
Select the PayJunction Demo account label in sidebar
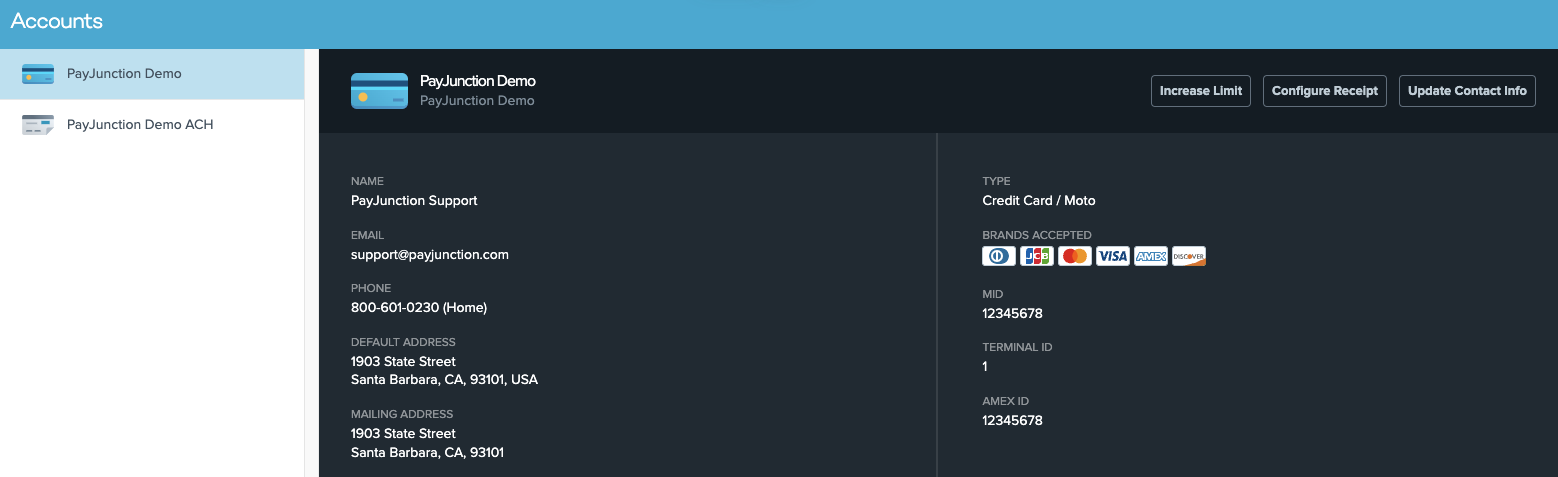[x=124, y=74]
